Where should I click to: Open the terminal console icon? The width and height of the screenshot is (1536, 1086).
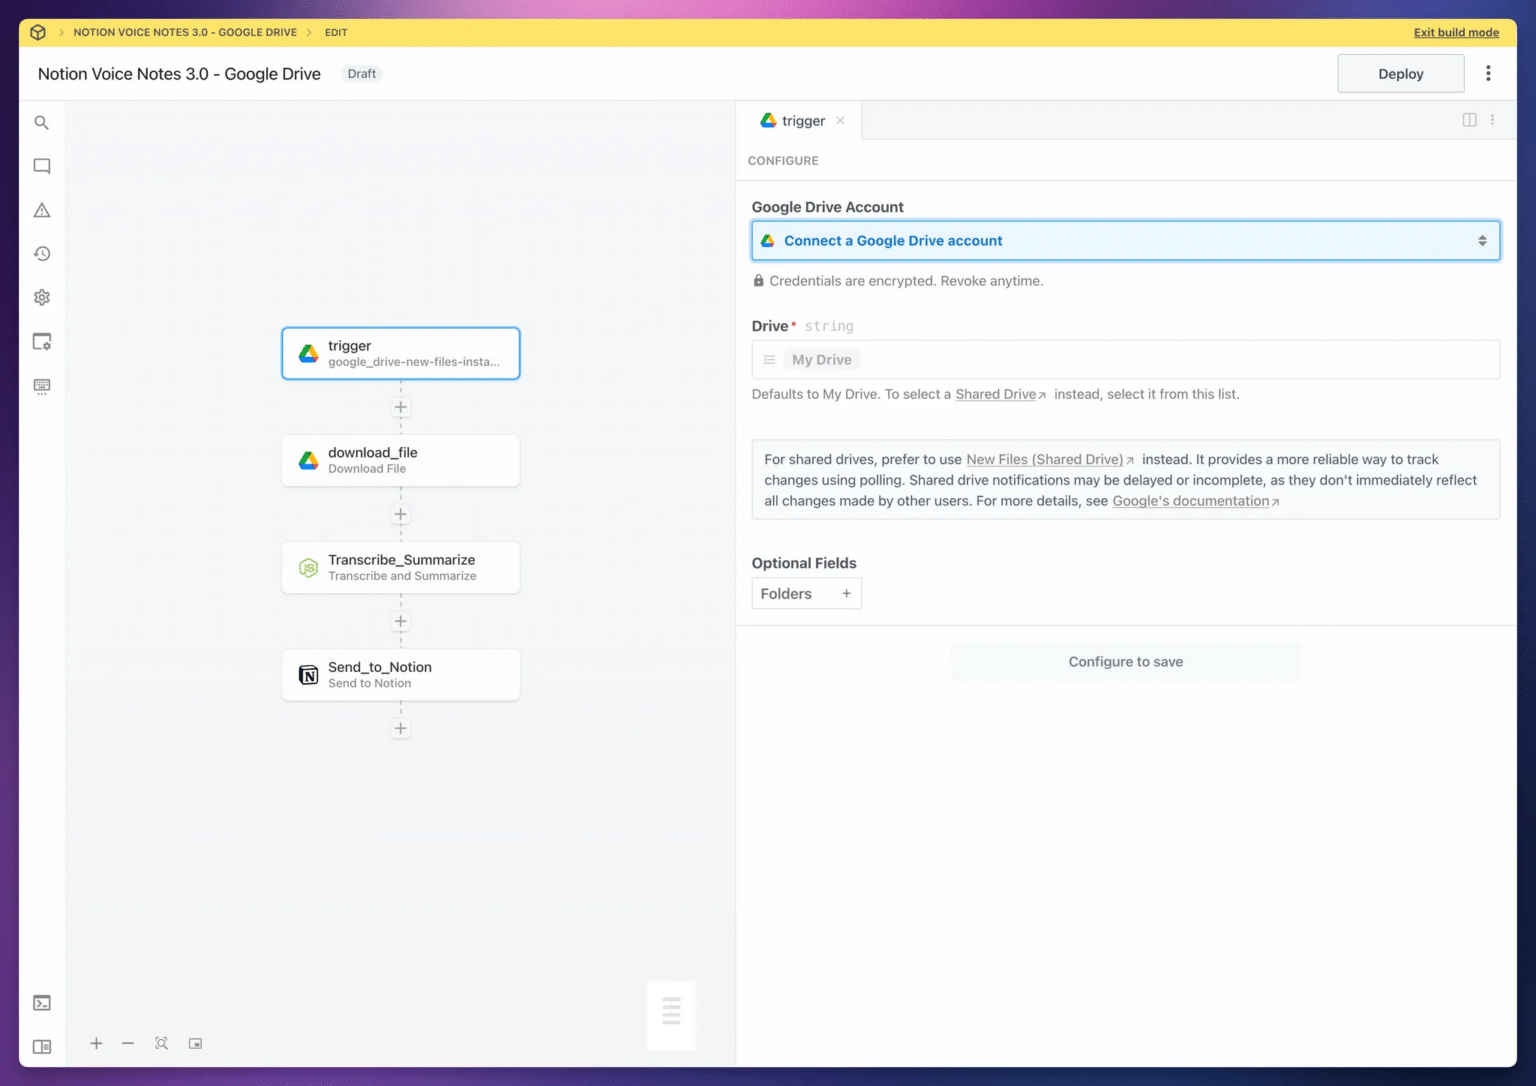pos(42,1003)
